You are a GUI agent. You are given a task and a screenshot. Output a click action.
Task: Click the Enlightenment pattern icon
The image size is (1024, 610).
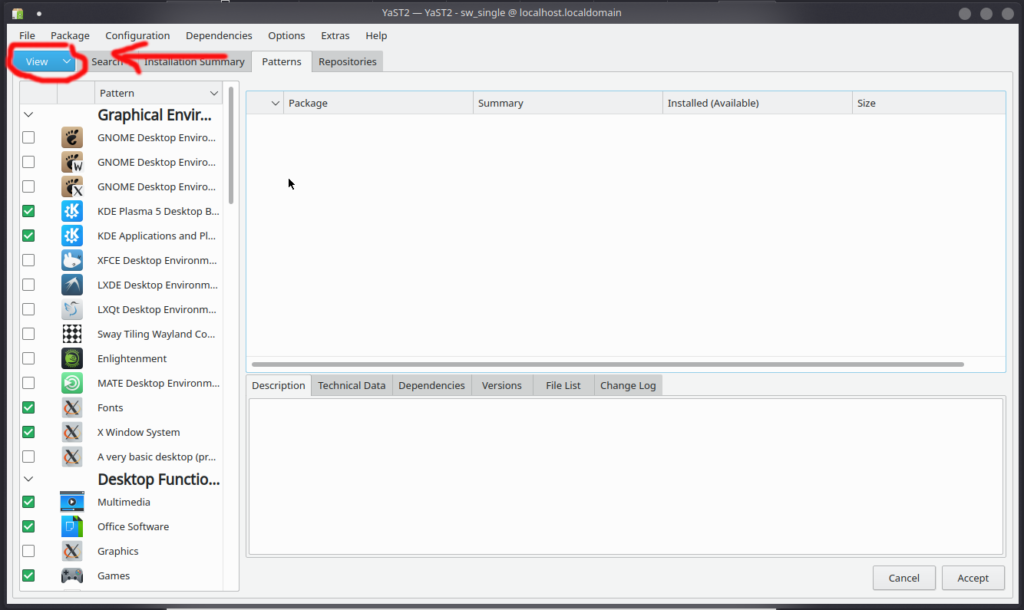point(72,359)
